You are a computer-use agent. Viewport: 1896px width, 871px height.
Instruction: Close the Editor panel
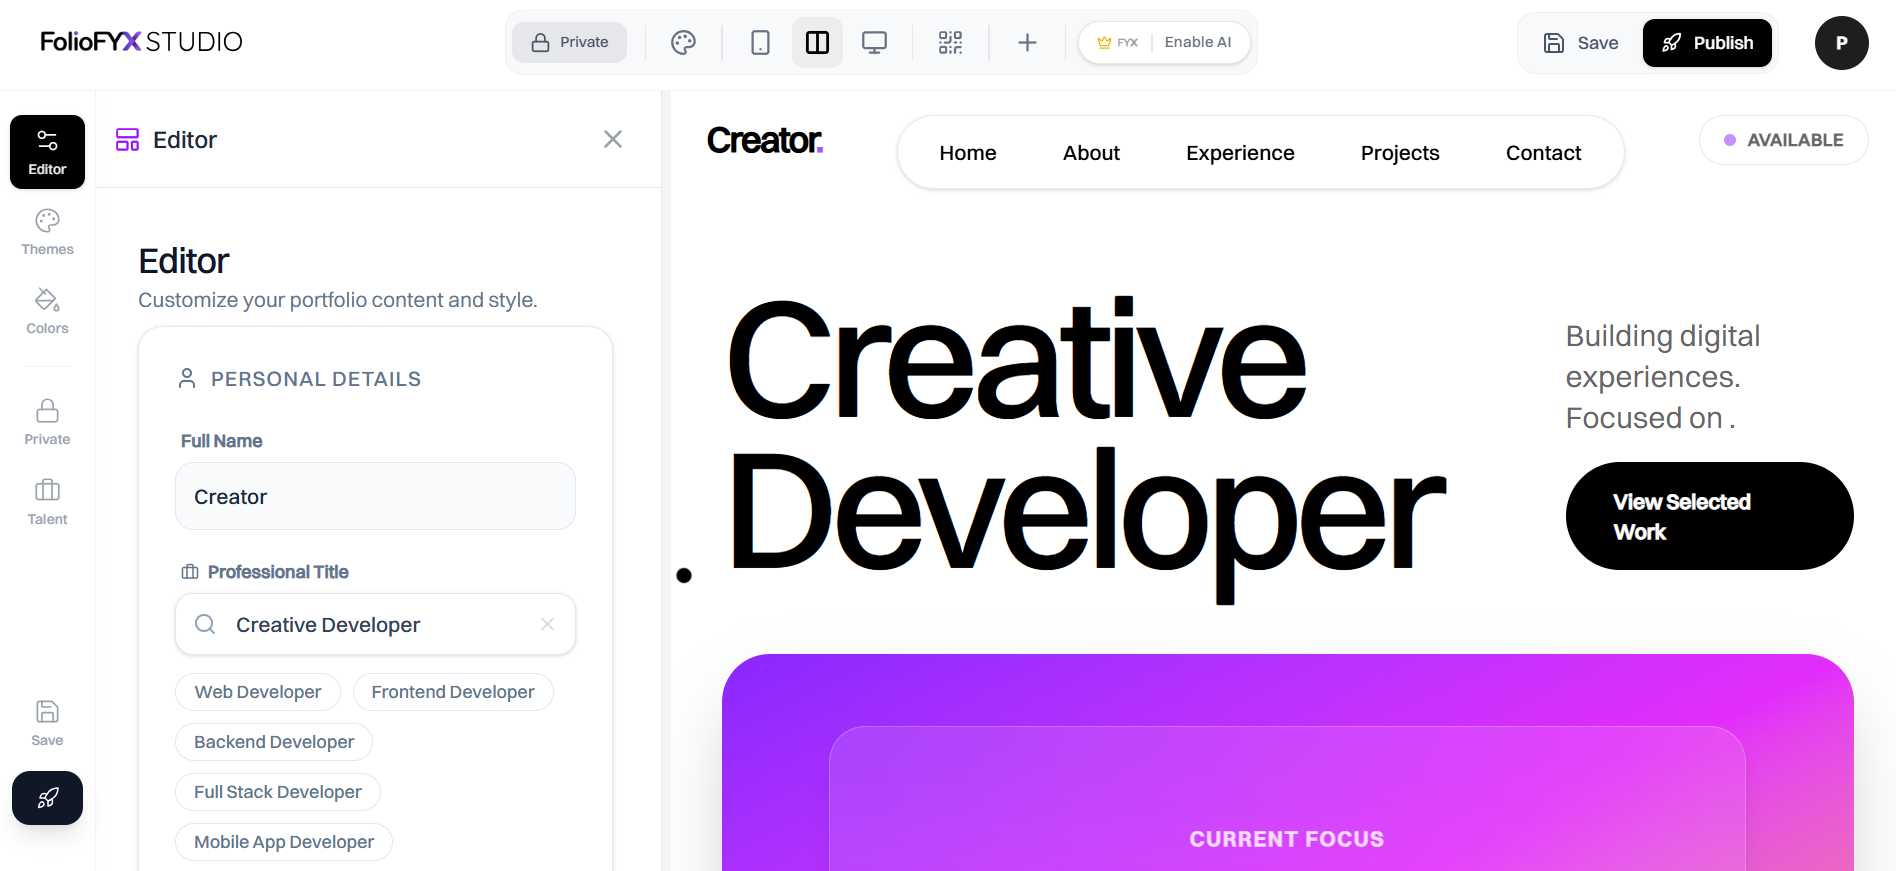tap(613, 139)
